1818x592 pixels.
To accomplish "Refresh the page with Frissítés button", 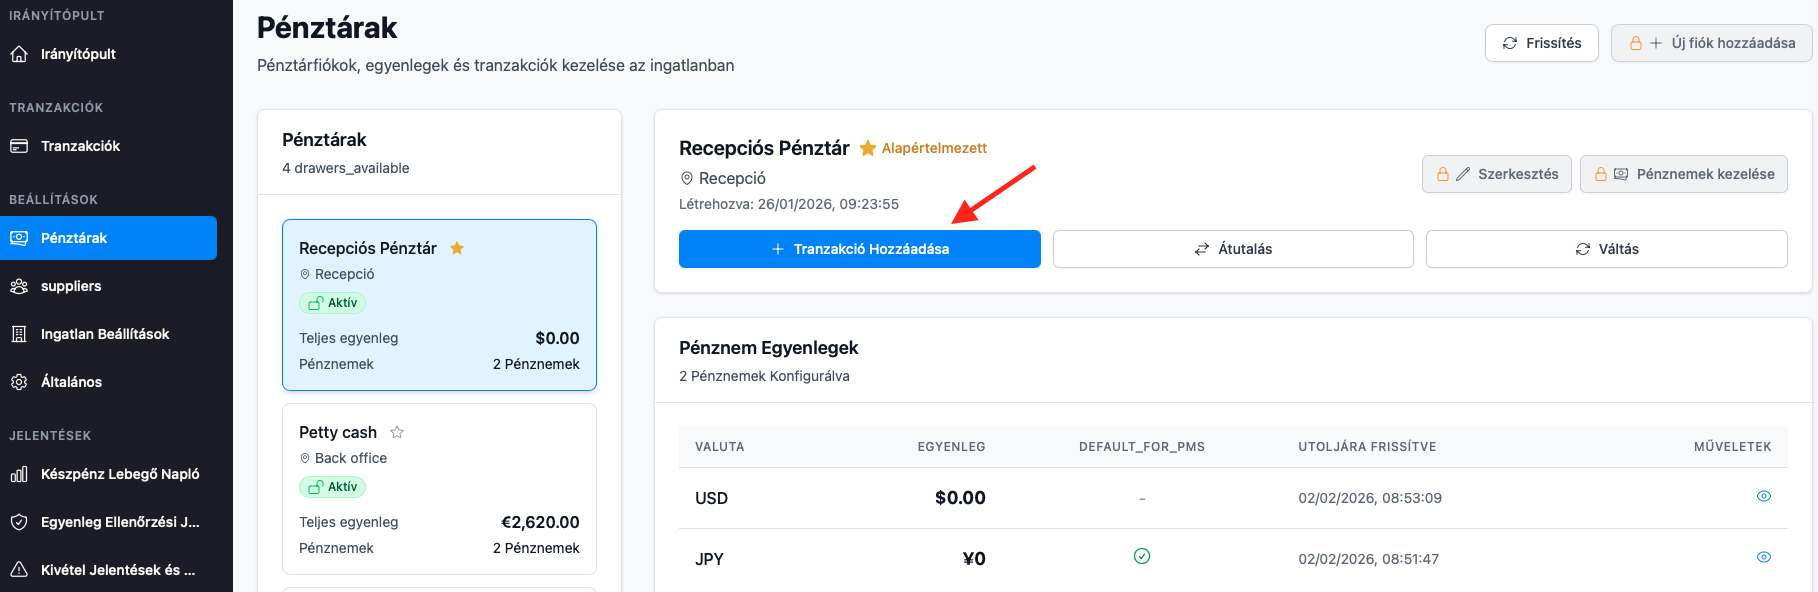I will pyautogui.click(x=1541, y=43).
